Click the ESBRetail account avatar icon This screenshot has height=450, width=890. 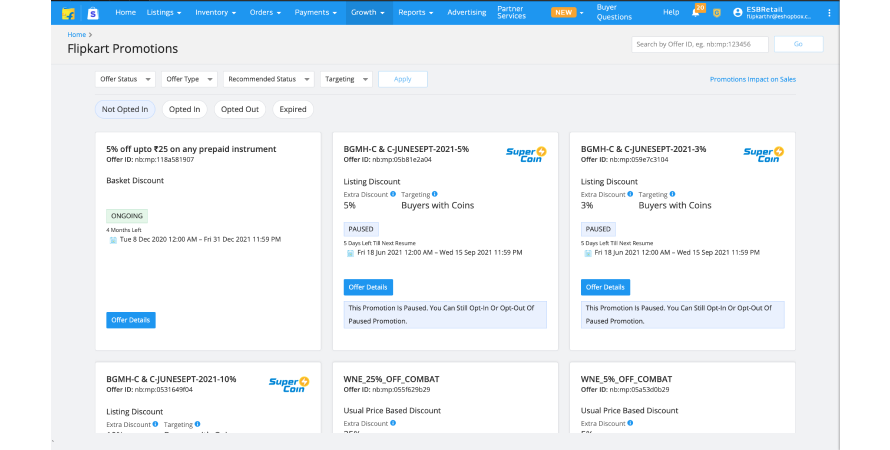point(737,12)
